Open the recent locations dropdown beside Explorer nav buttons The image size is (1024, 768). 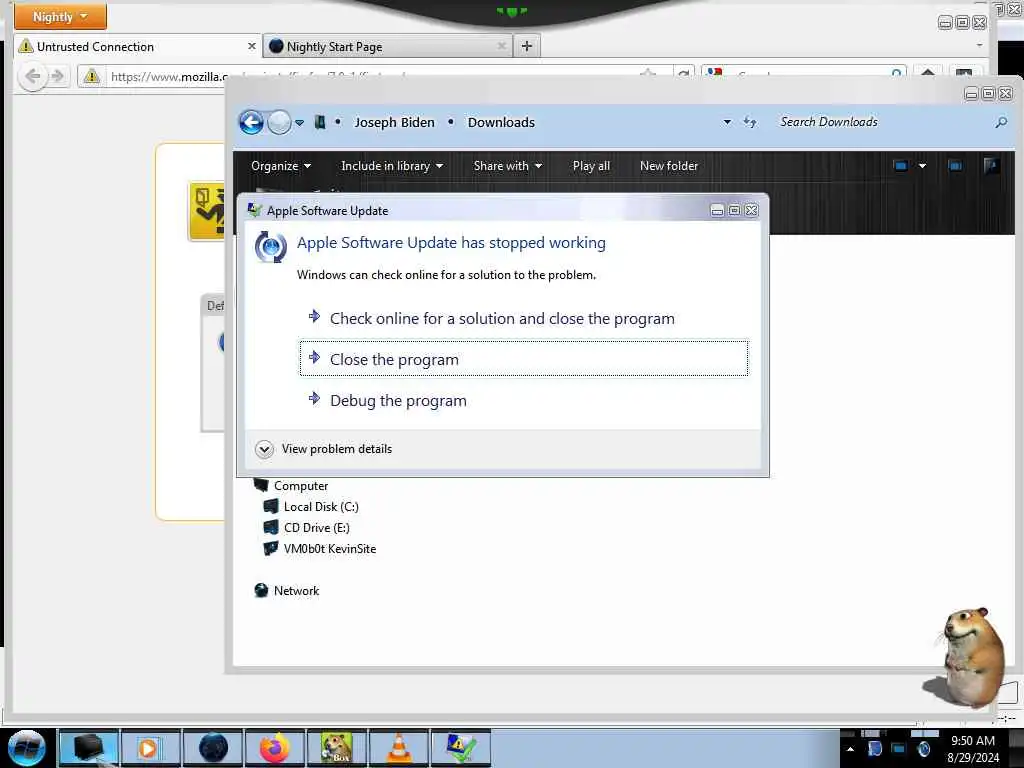299,123
